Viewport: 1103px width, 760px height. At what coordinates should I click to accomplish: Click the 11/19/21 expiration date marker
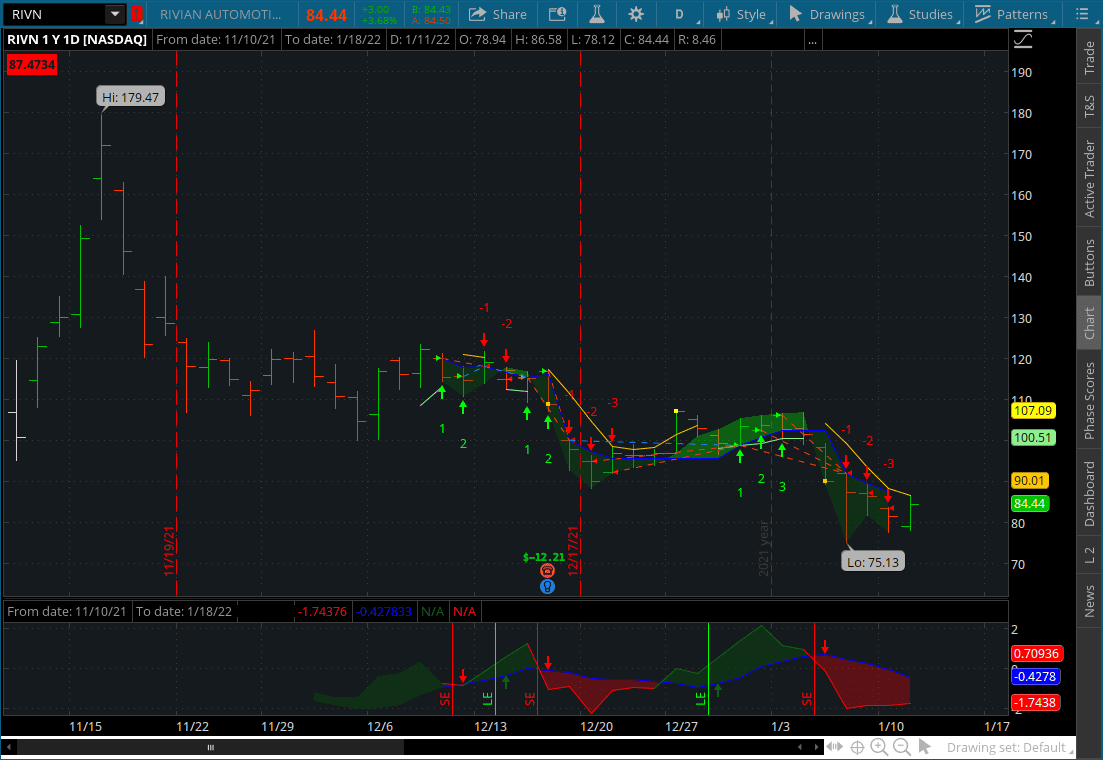170,551
